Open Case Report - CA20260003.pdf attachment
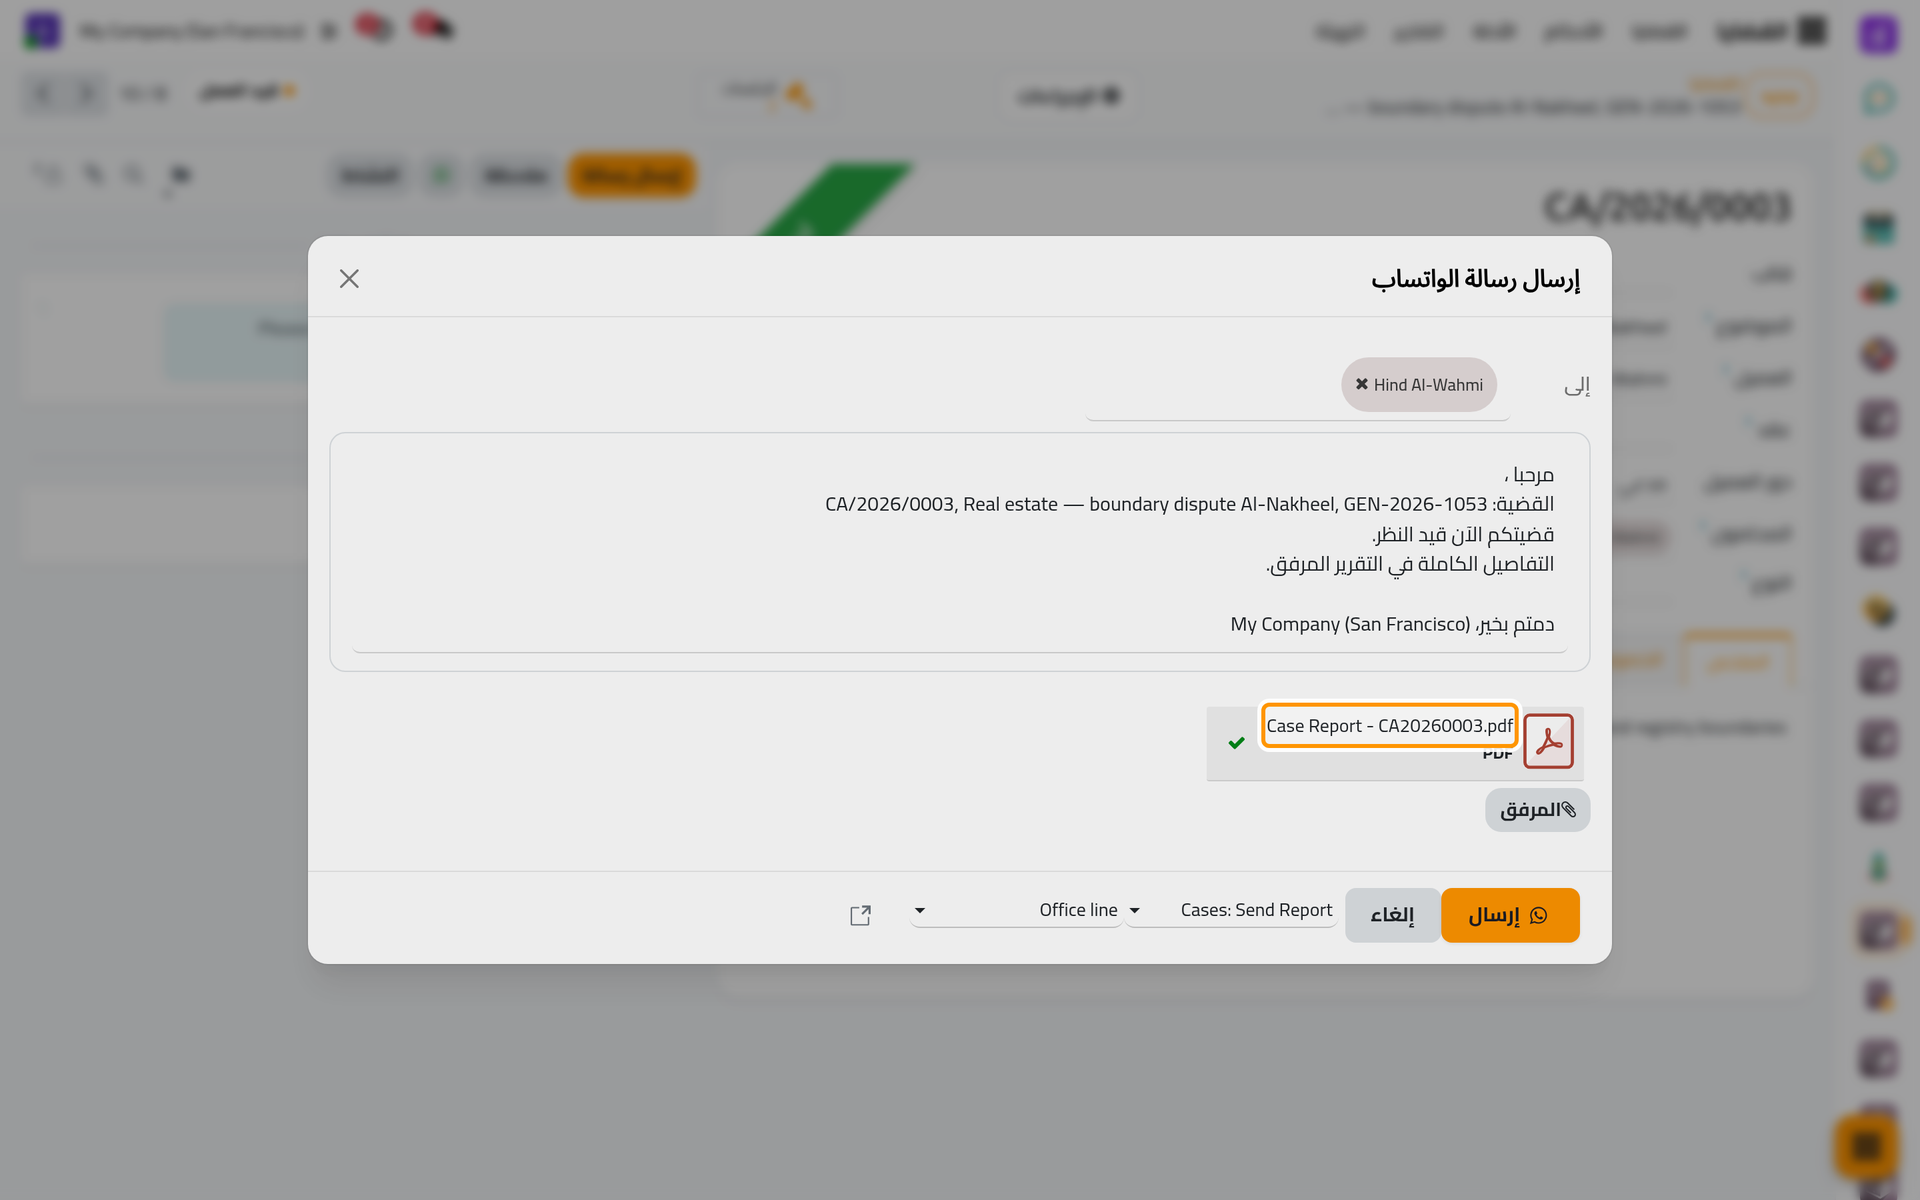The image size is (1920, 1200). [x=1389, y=726]
